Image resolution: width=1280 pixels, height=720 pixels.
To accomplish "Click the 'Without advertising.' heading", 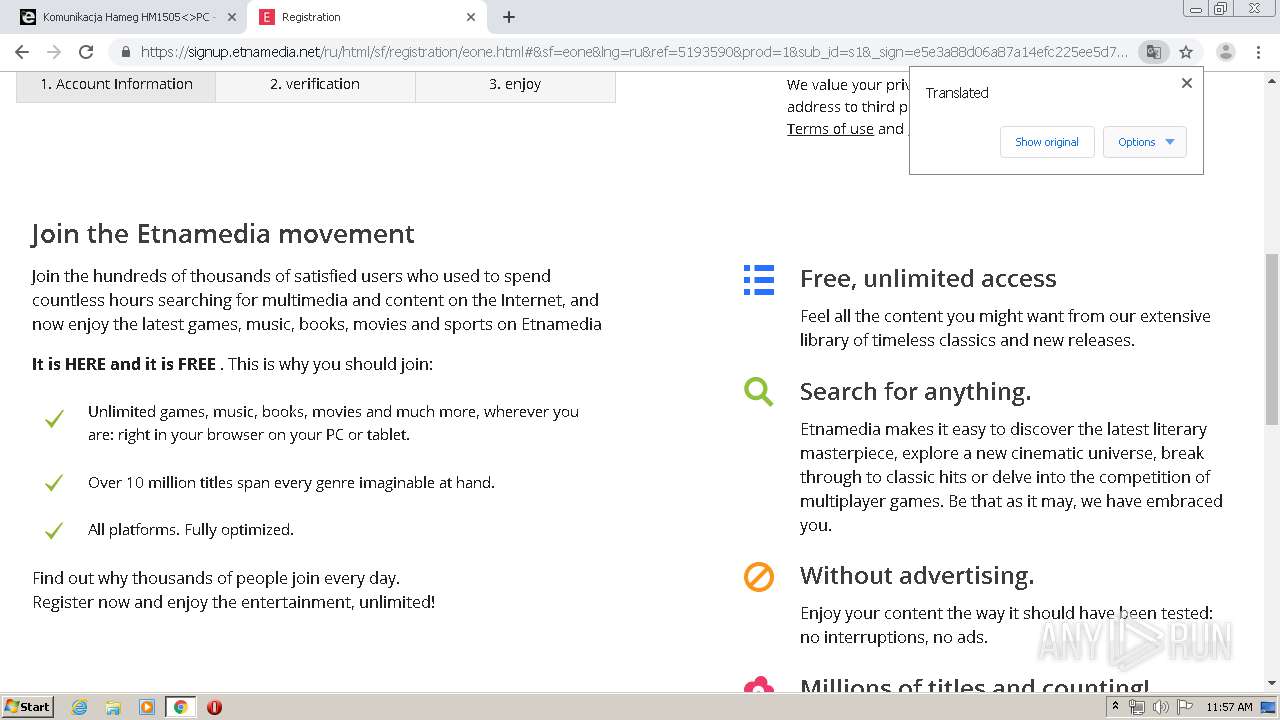I will coord(917,575).
